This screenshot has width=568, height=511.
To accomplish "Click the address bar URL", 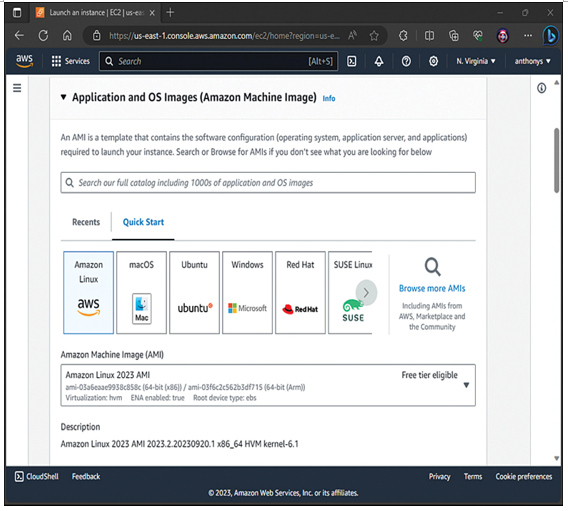I will (224, 35).
